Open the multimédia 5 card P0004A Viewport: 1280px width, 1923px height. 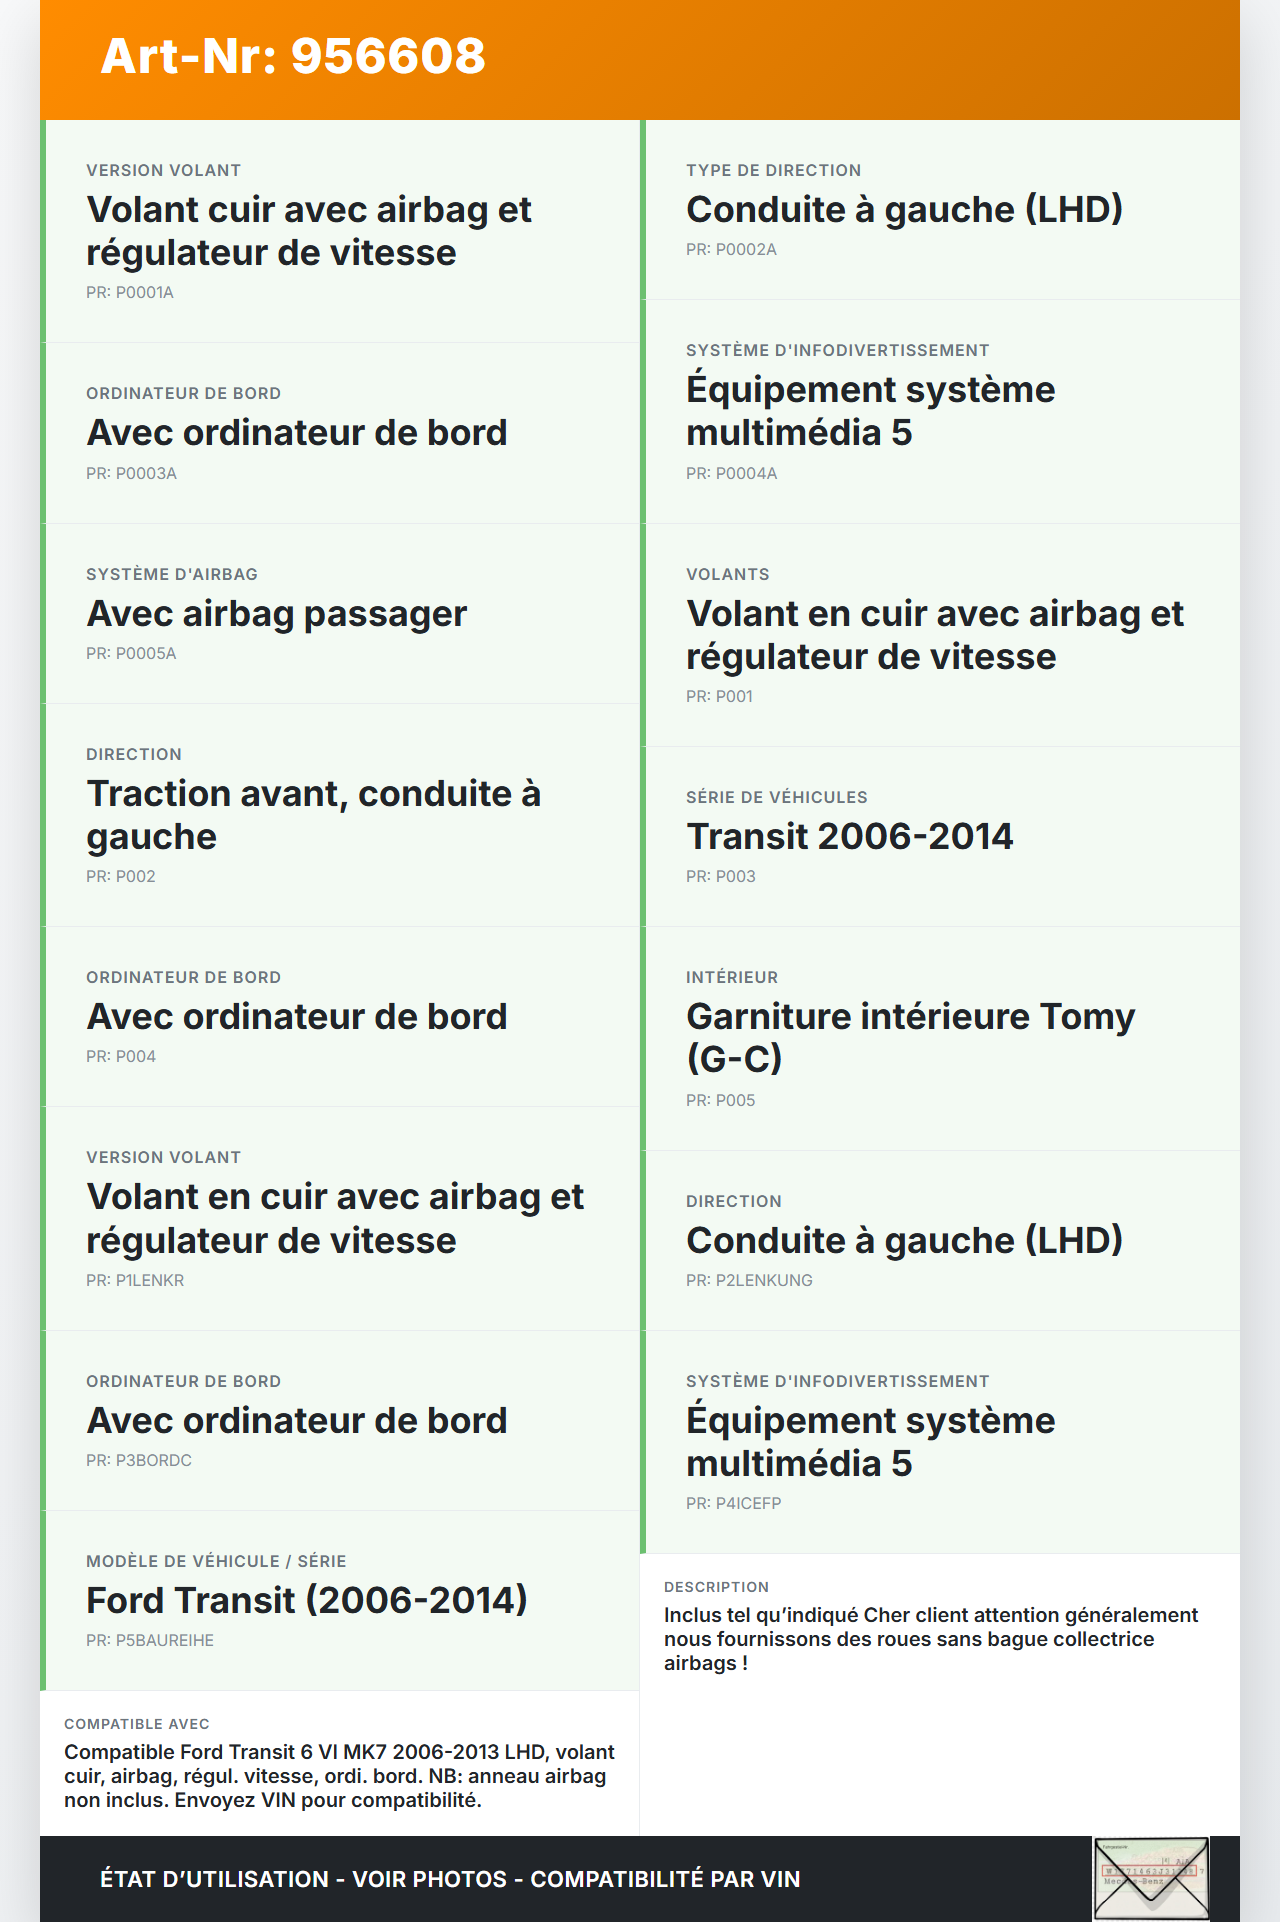point(940,411)
